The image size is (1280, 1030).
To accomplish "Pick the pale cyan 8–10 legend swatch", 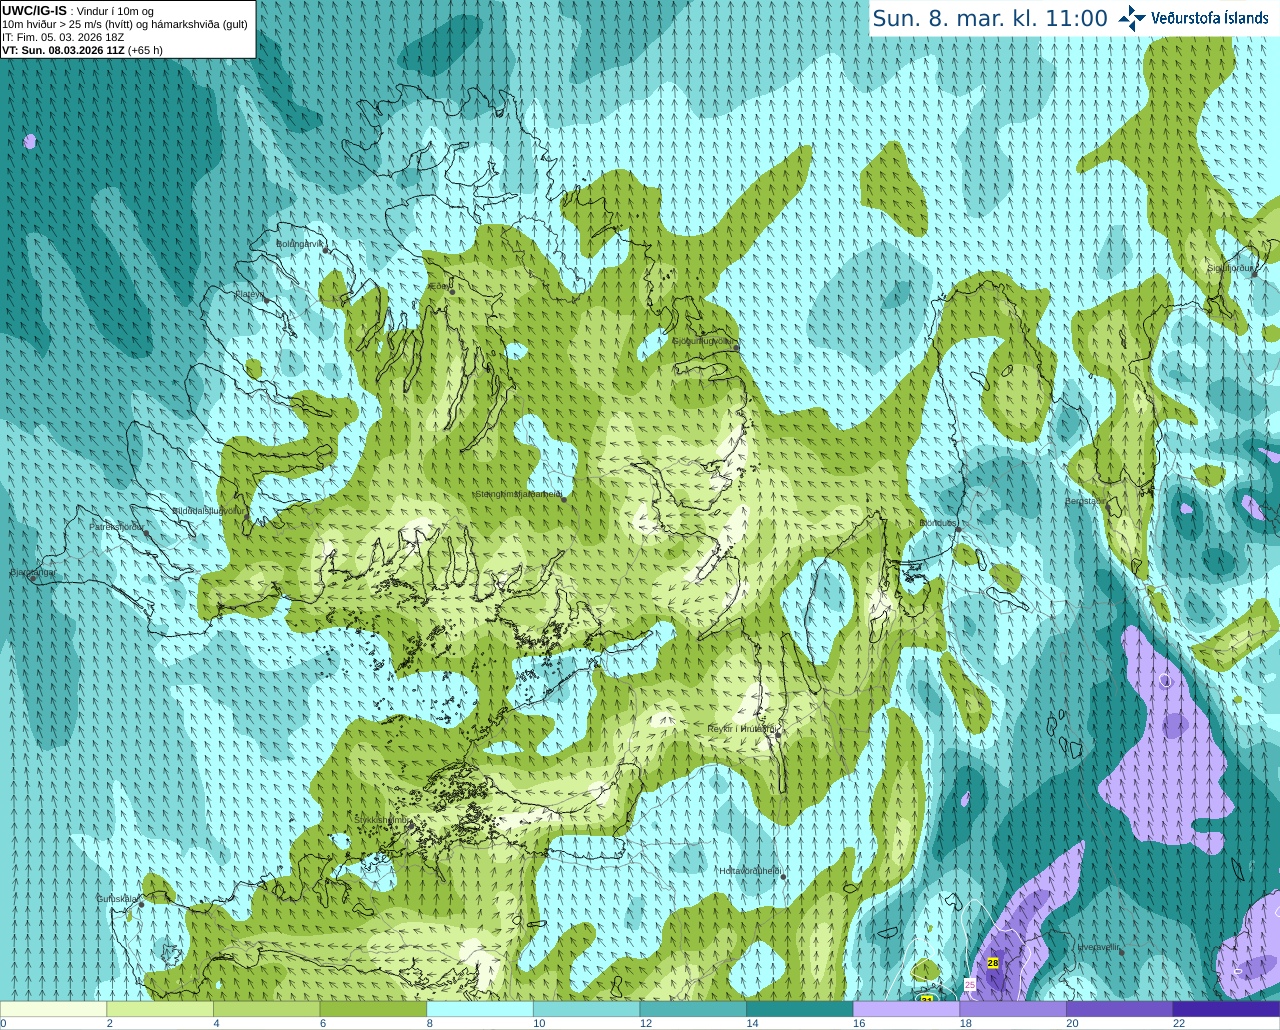I will [x=480, y=1009].
